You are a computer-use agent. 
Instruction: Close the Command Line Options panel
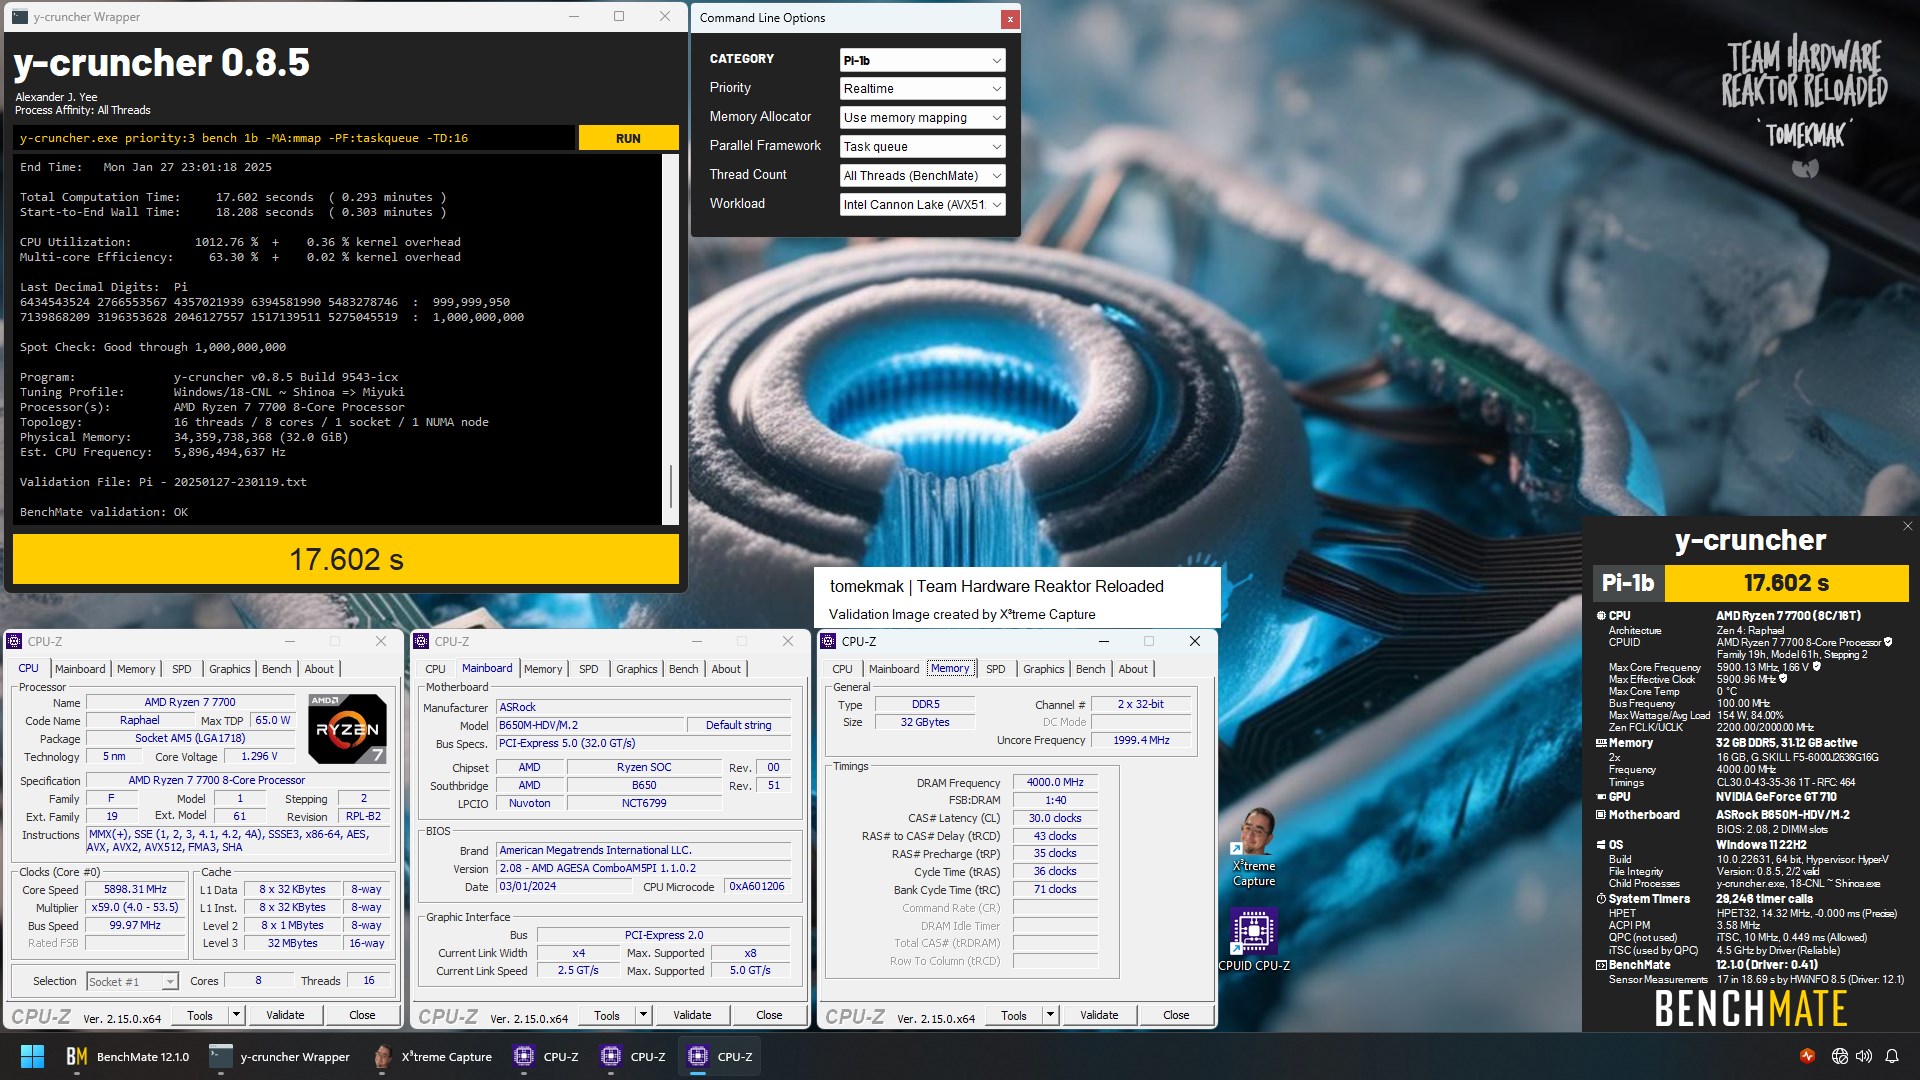click(1010, 18)
